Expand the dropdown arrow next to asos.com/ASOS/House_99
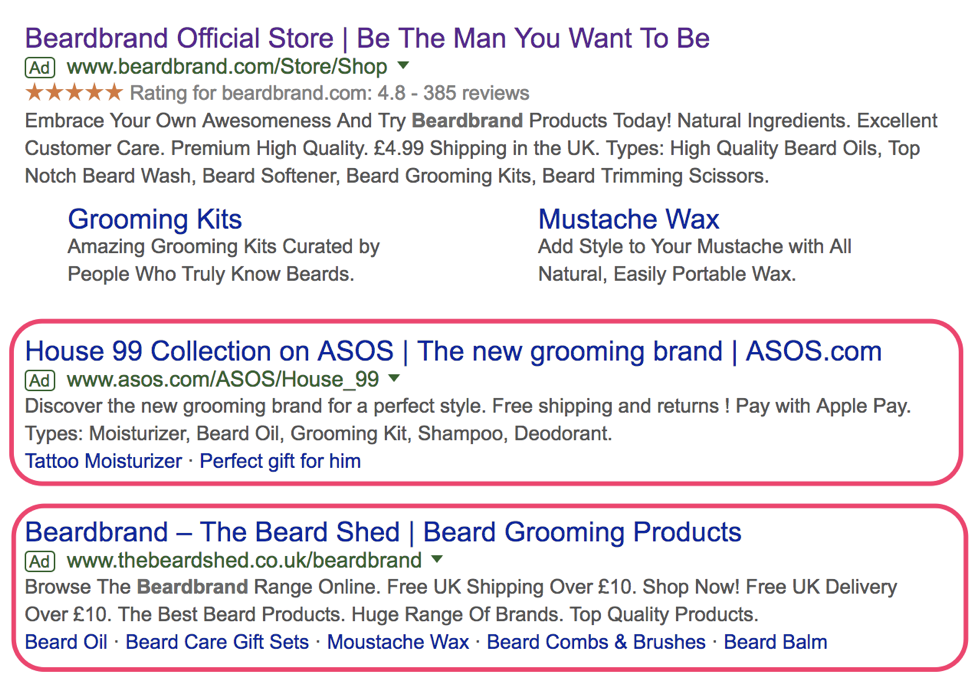The image size is (975, 675). point(395,379)
